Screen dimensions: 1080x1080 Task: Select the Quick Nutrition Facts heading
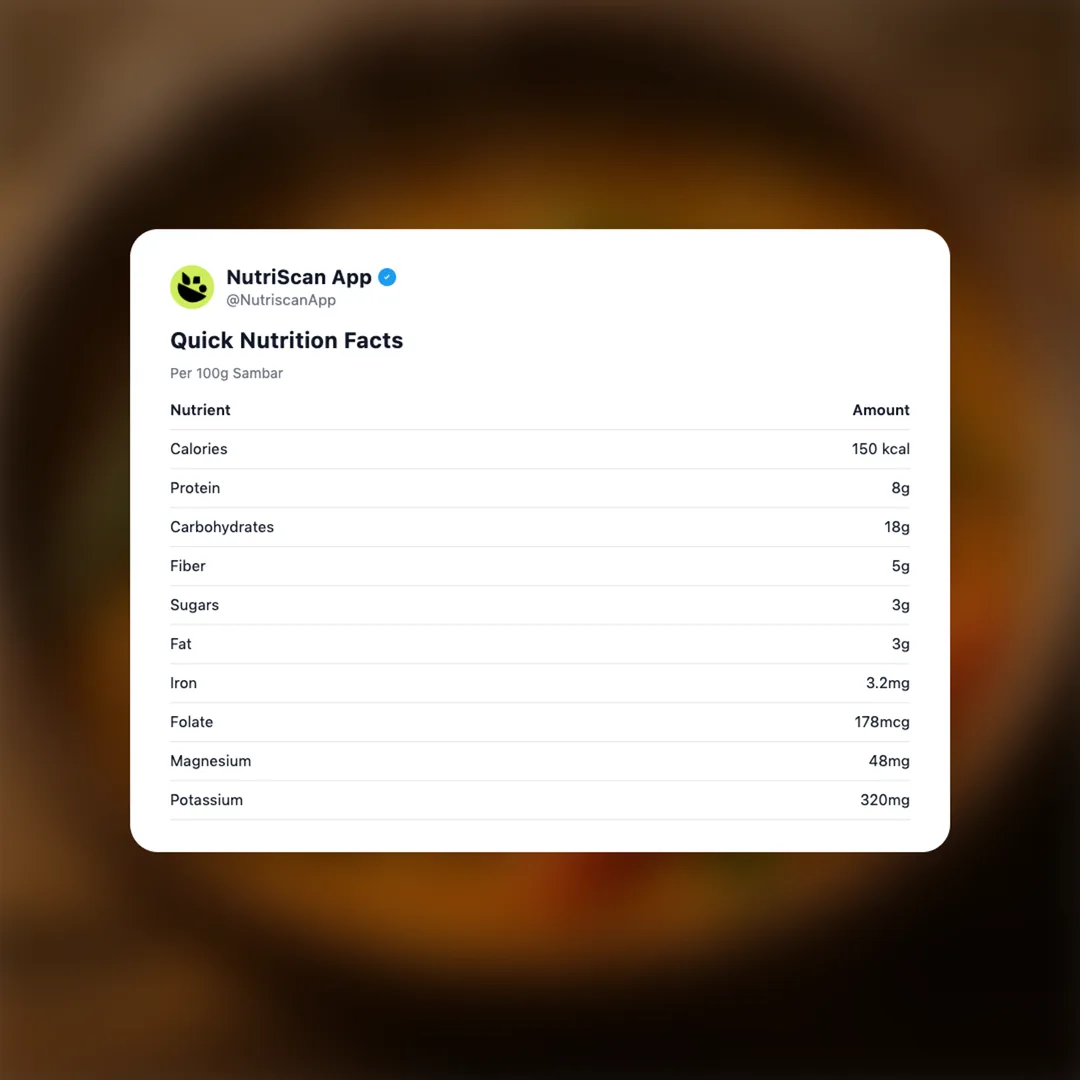pyautogui.click(x=286, y=340)
